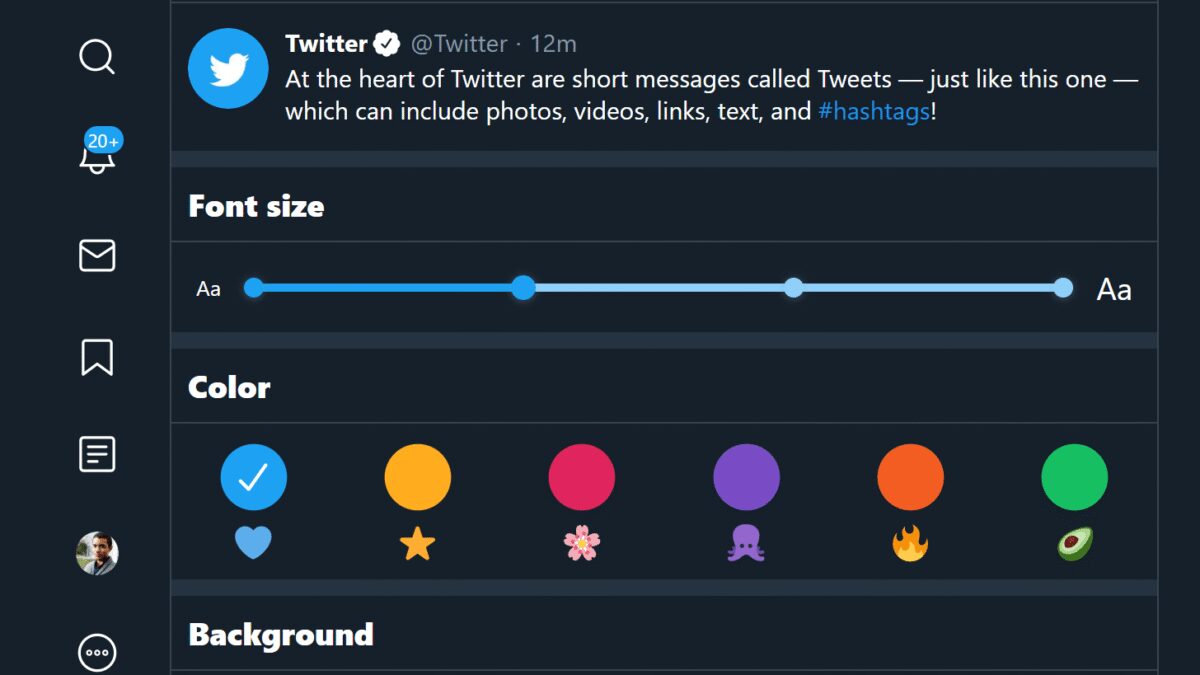
Task: Confirm the blue color is selected
Action: pyautogui.click(x=253, y=477)
